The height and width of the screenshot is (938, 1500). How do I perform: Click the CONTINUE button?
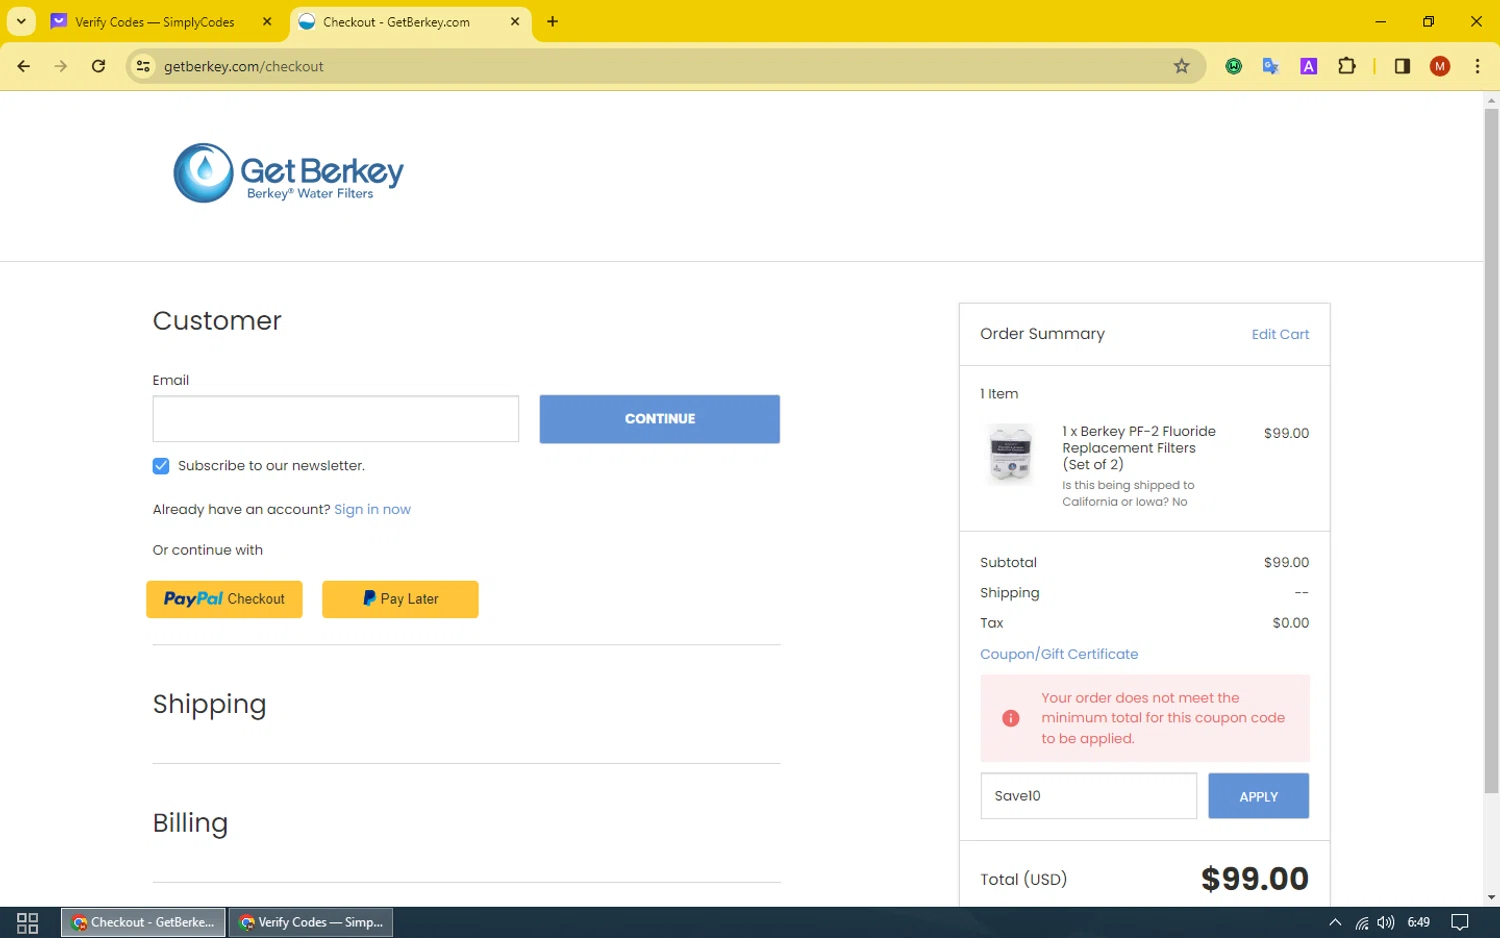click(660, 419)
